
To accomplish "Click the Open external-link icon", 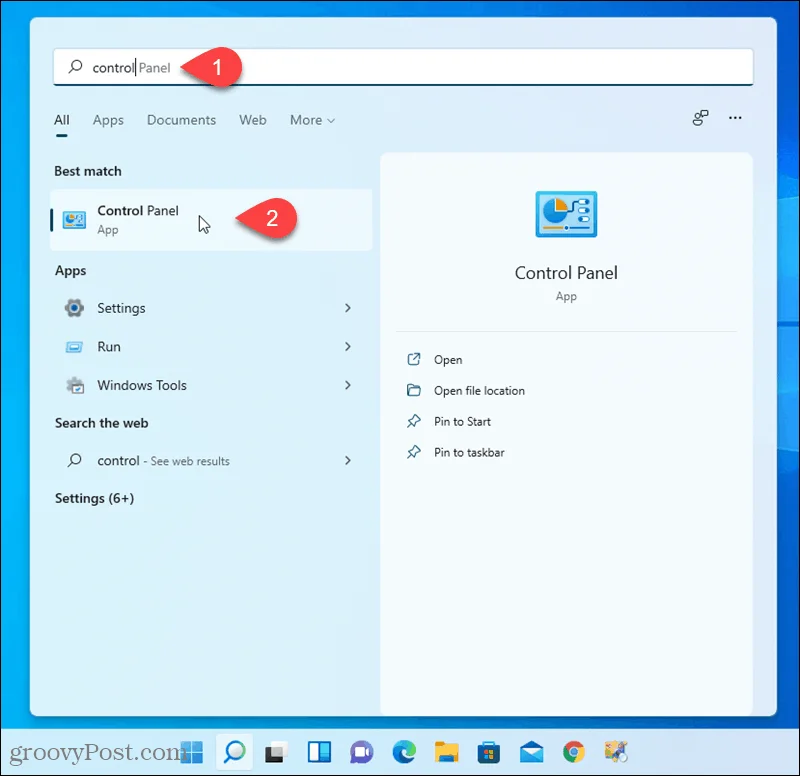I will pyautogui.click(x=414, y=359).
